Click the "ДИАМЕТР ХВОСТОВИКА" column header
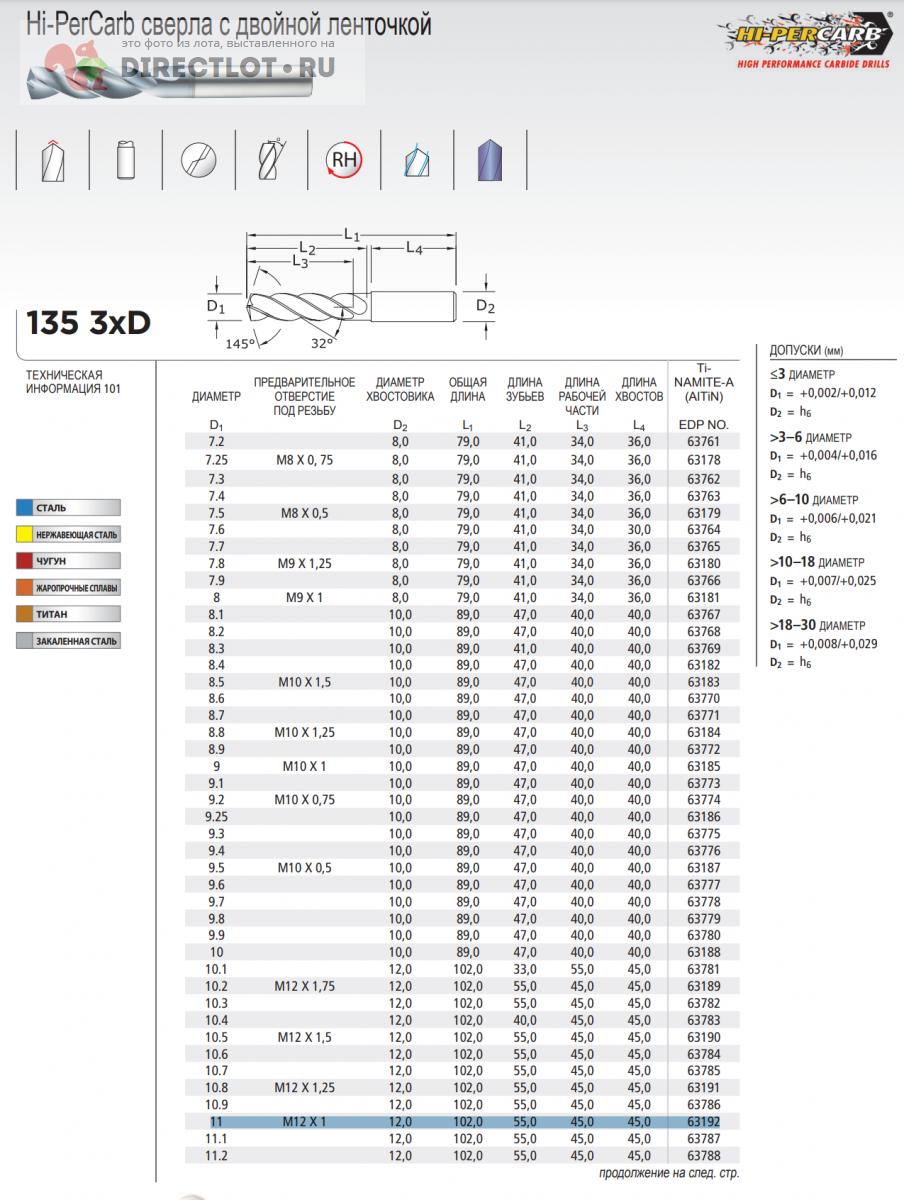Image resolution: width=904 pixels, height=1200 pixels. [400, 390]
